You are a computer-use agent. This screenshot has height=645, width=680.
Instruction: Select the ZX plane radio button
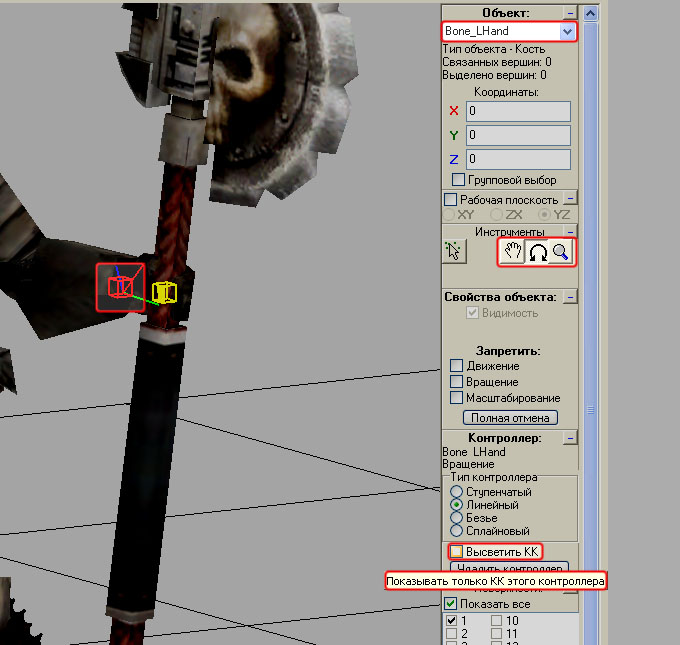(496, 214)
